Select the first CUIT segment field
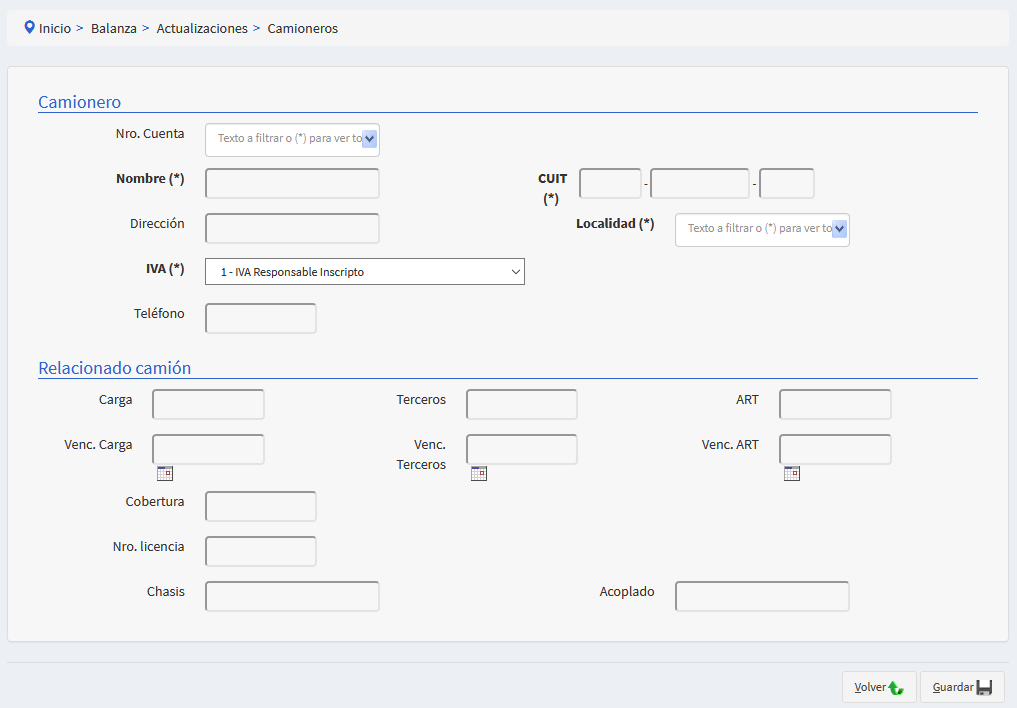 pos(610,184)
